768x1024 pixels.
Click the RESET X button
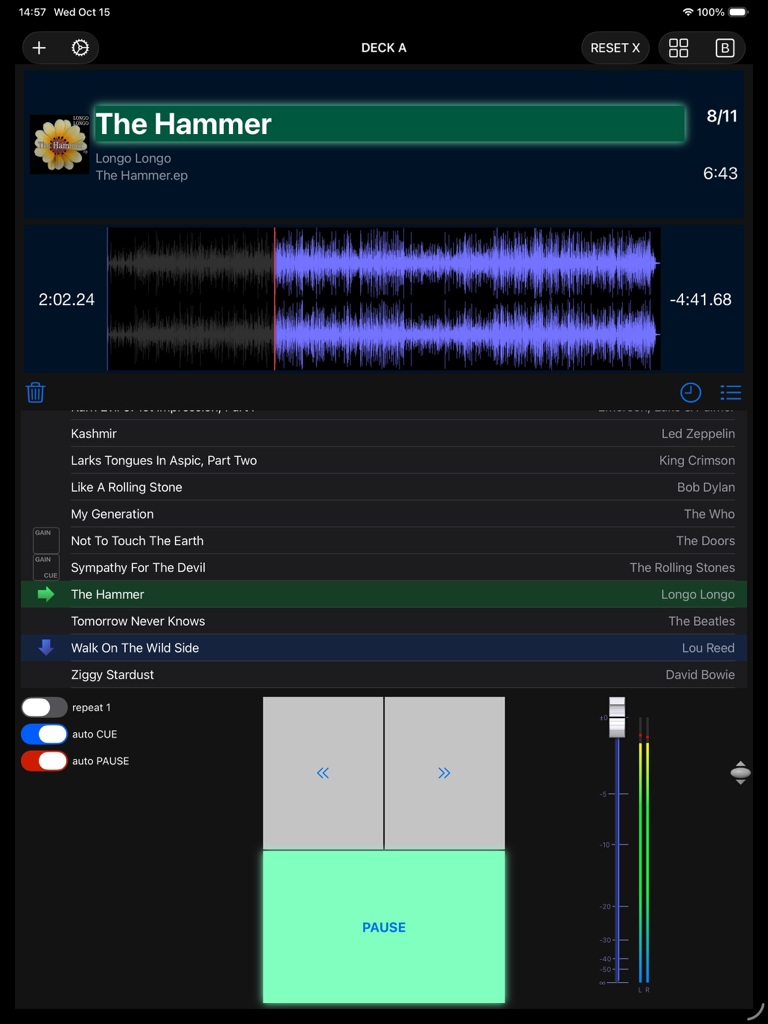[615, 48]
